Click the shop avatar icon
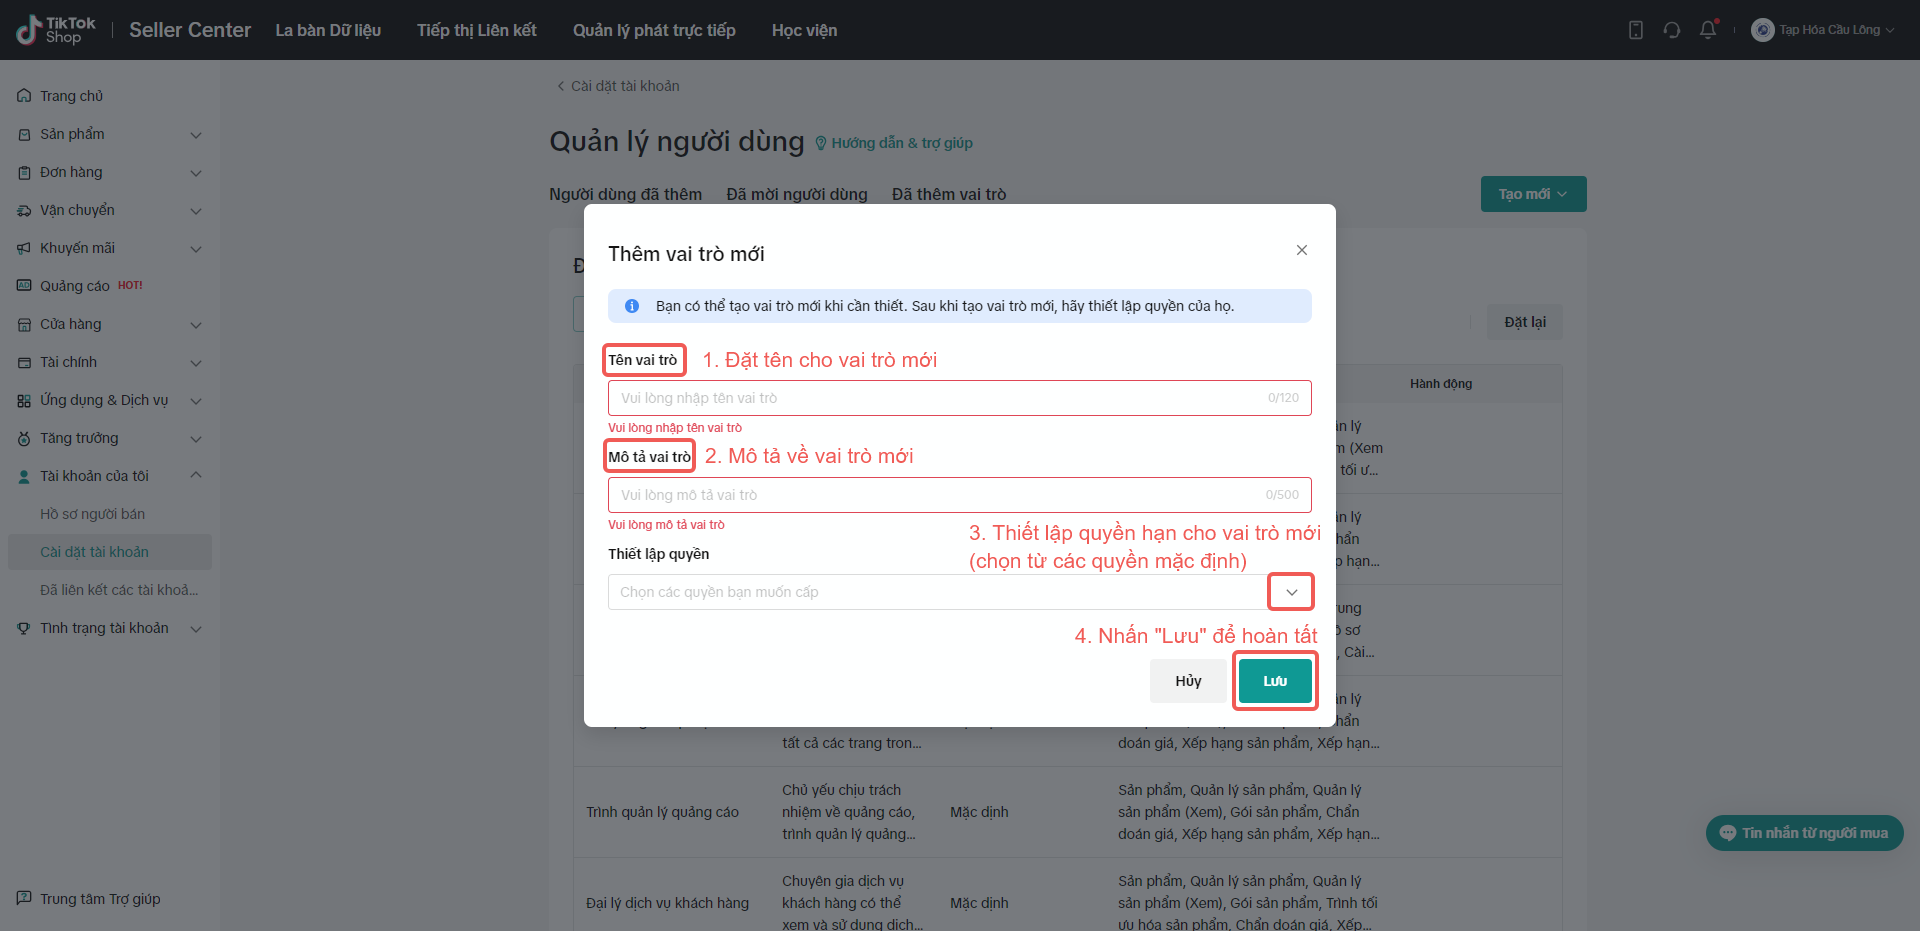1920x931 pixels. pos(1763,30)
